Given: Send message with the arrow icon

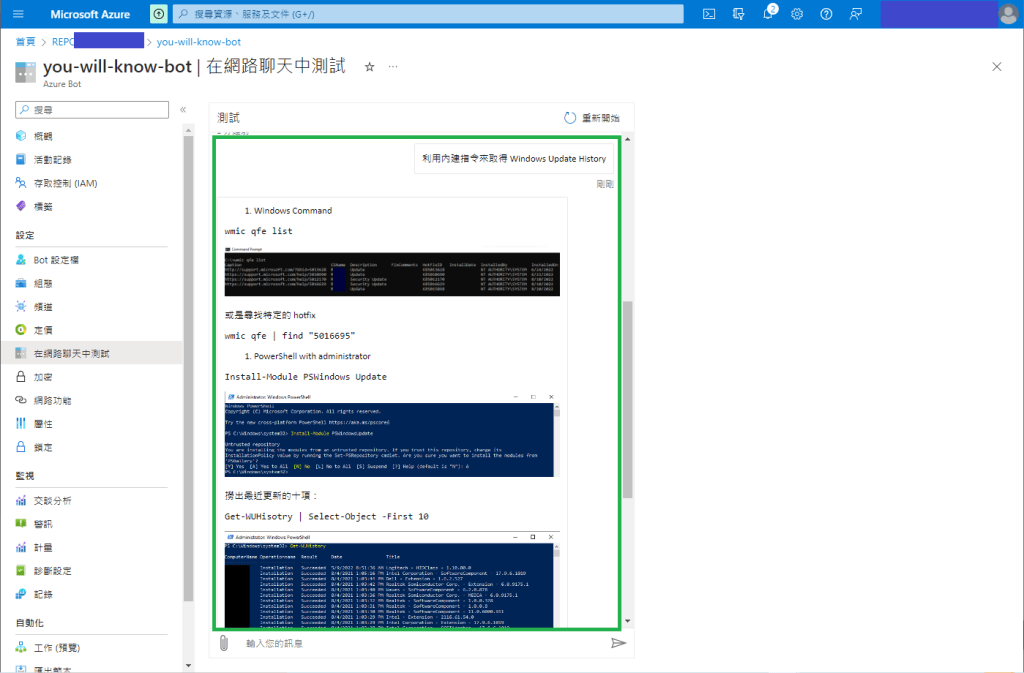Looking at the screenshot, I should click(x=618, y=643).
